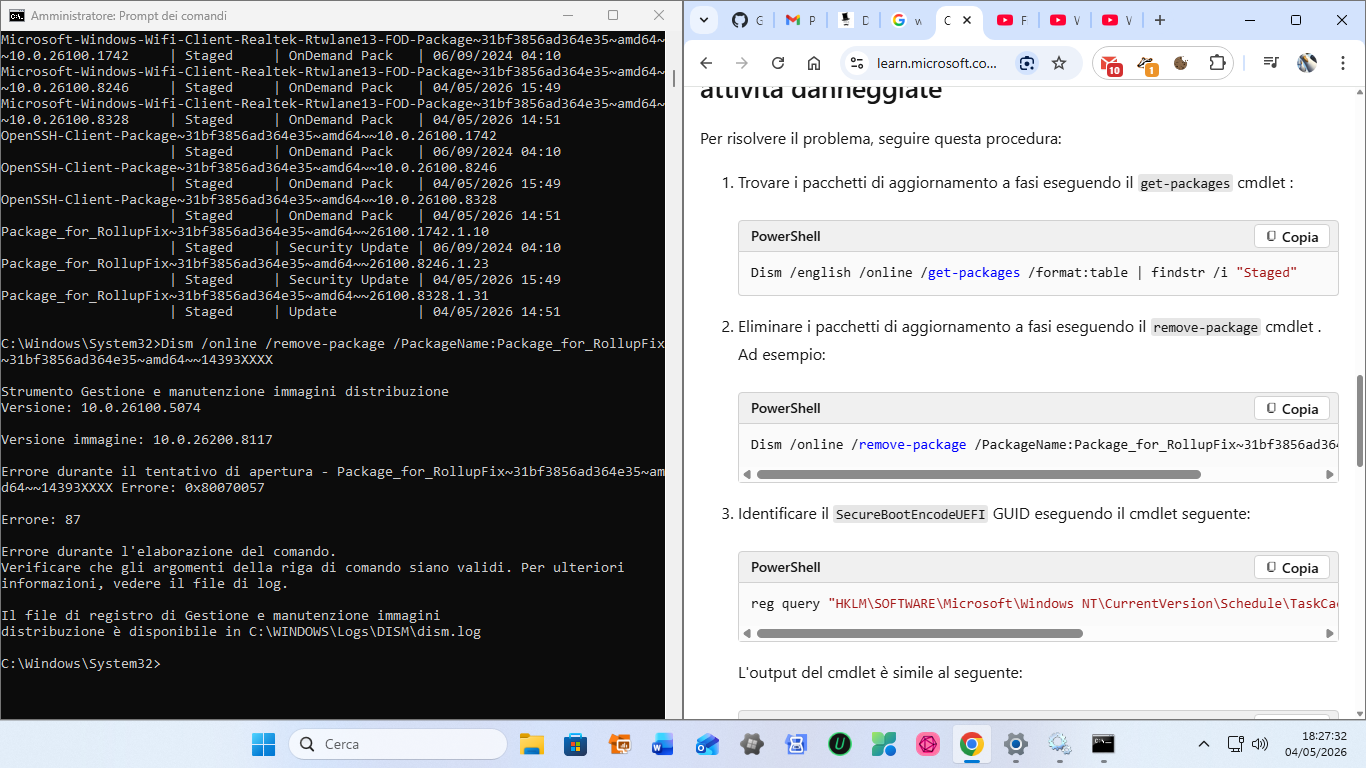This screenshot has width=1366, height=768.
Task: Show hidden system tray icons
Action: (x=1204, y=744)
